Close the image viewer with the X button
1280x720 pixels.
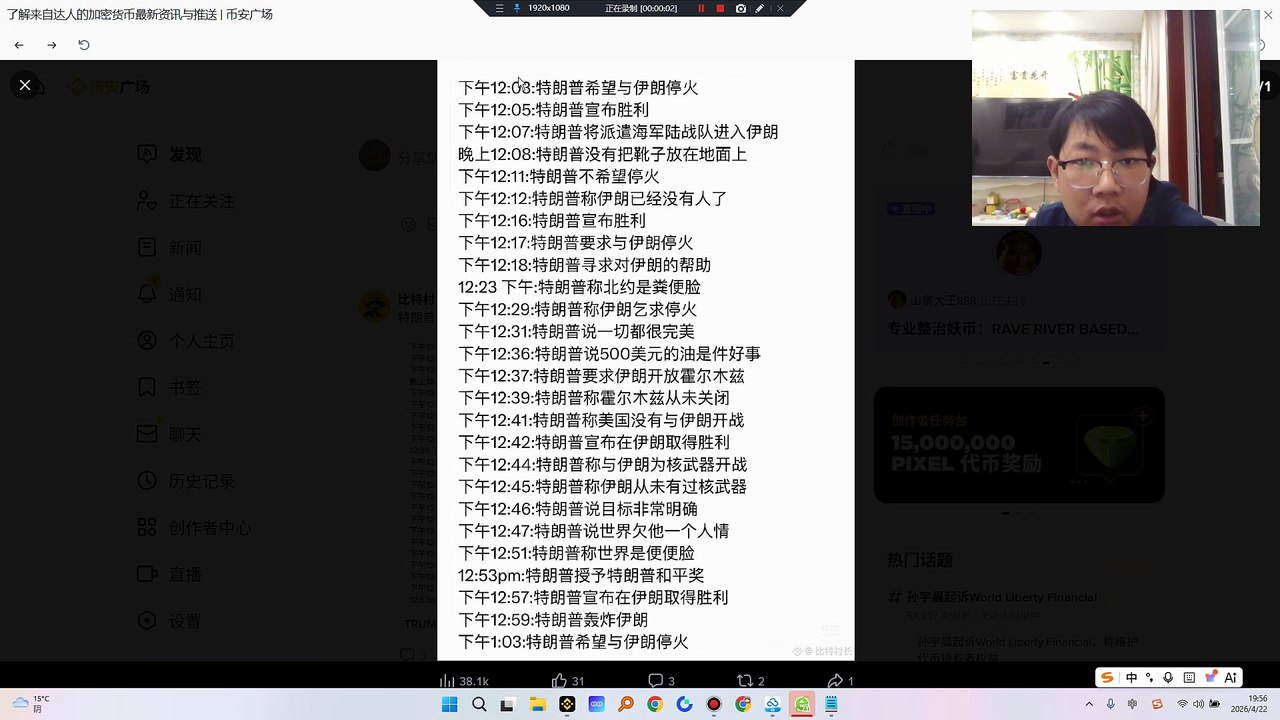[25, 85]
